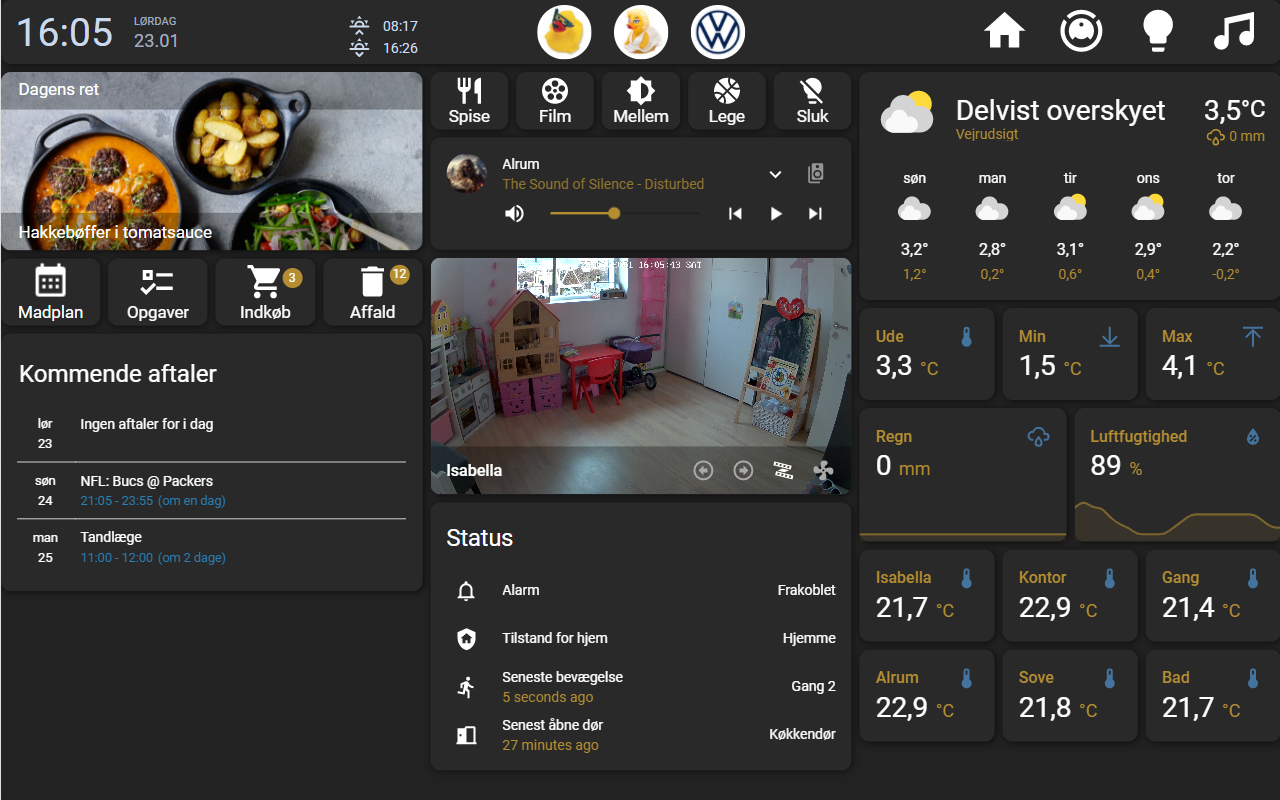The width and height of the screenshot is (1280, 800).
Task: Turn off lights with Sluk button
Action: (812, 101)
